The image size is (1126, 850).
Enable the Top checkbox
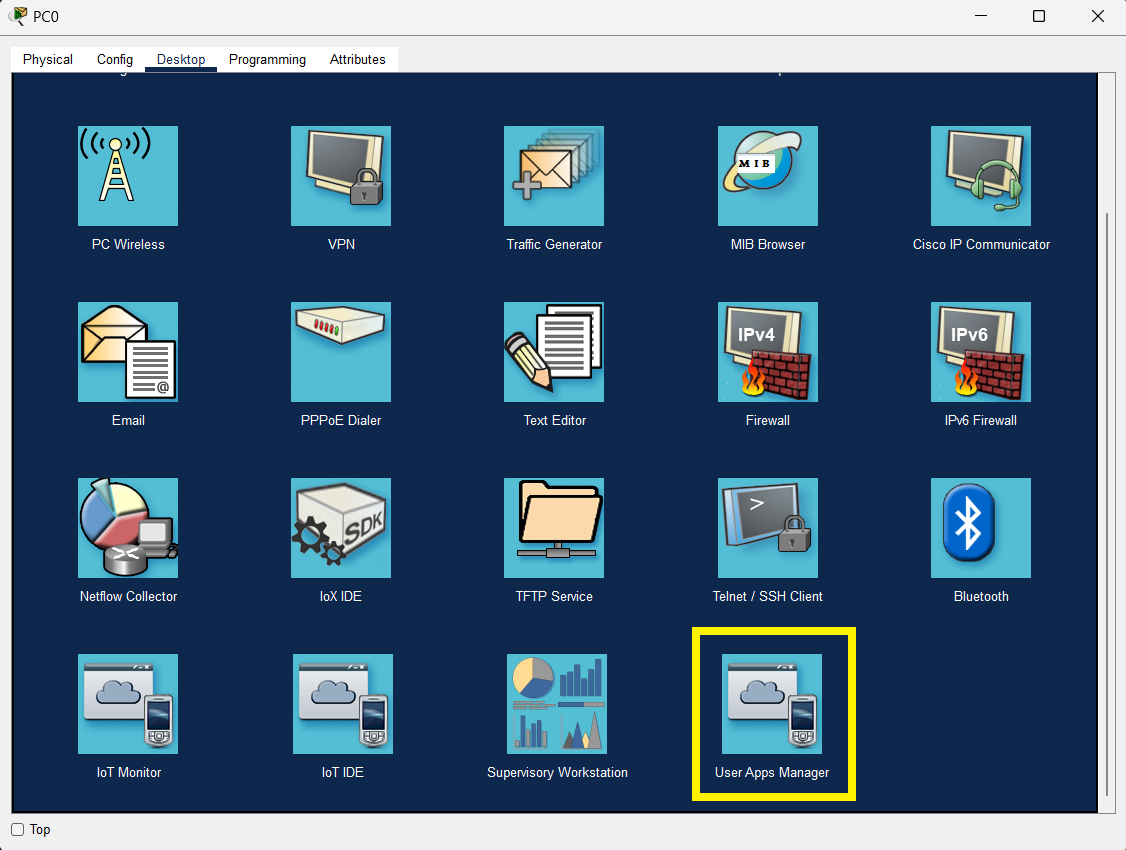[18, 830]
